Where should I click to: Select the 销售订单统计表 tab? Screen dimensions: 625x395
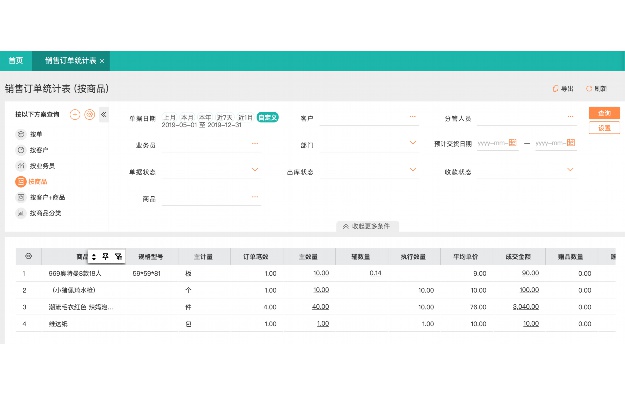[x=71, y=61]
